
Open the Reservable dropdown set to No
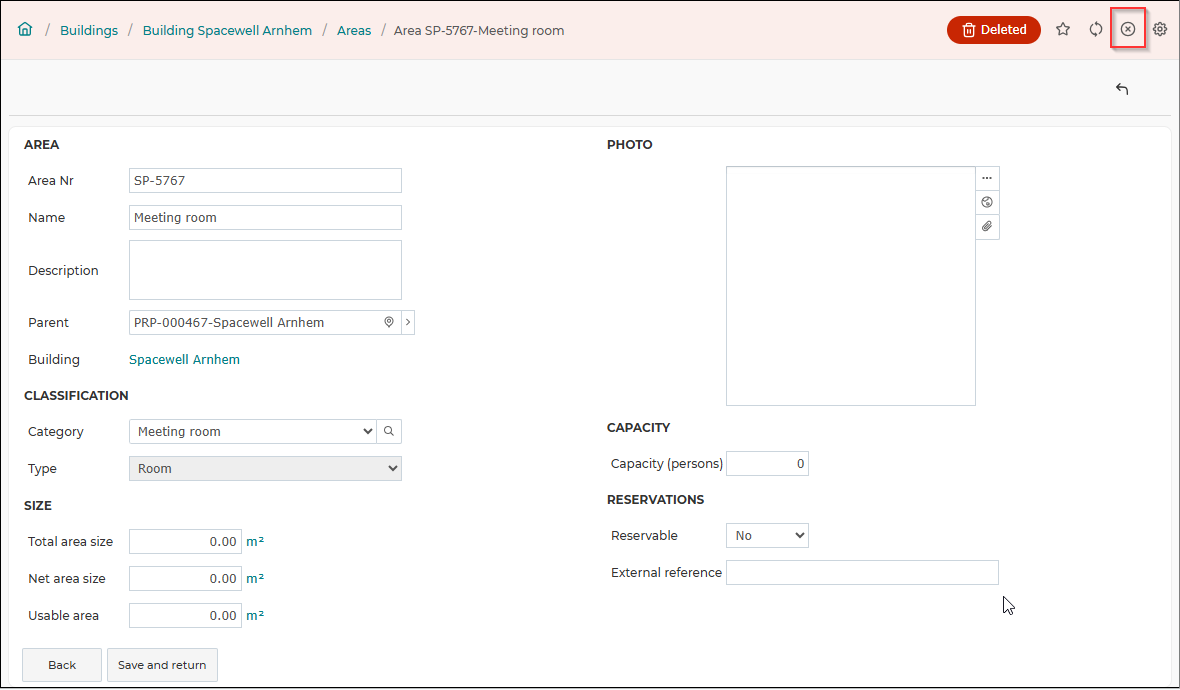(x=767, y=535)
